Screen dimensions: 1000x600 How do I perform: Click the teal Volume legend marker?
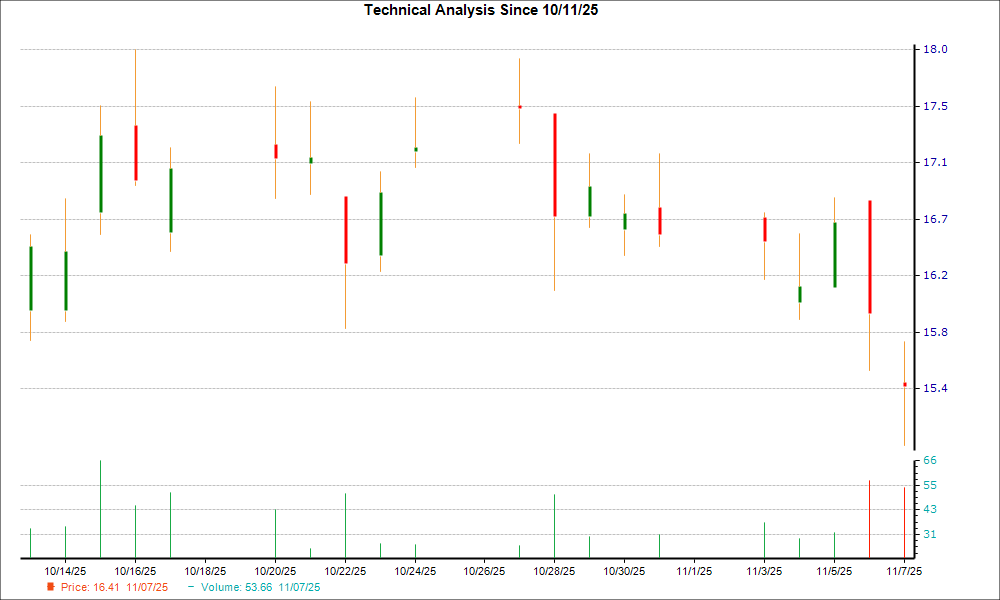click(x=190, y=588)
